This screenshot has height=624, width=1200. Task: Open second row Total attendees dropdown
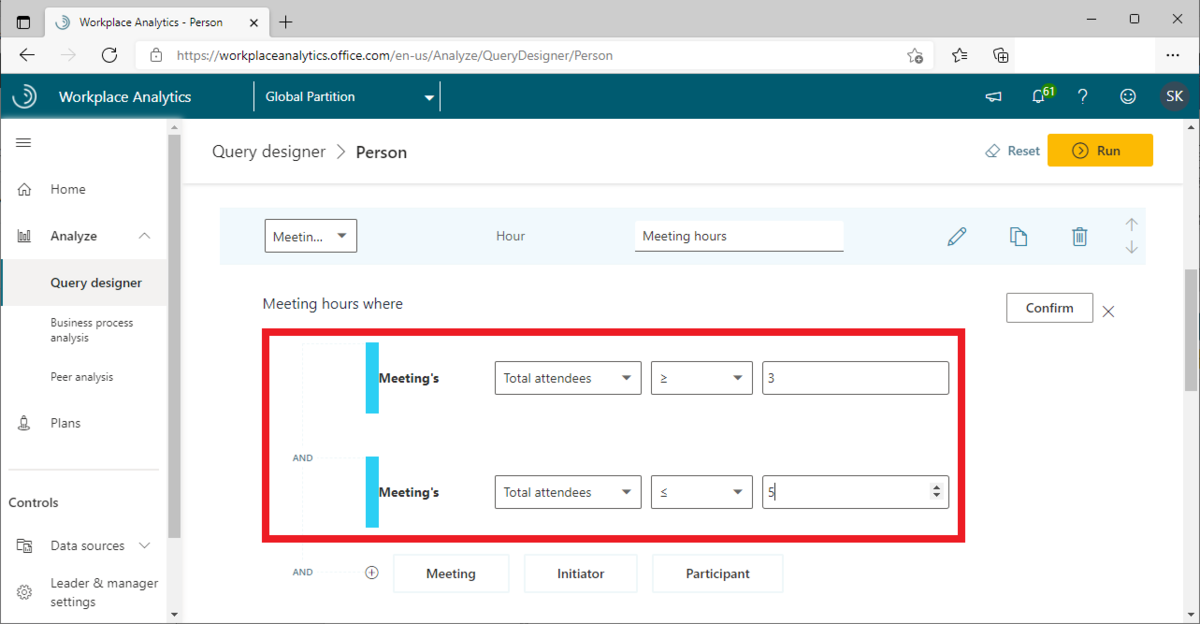(568, 492)
